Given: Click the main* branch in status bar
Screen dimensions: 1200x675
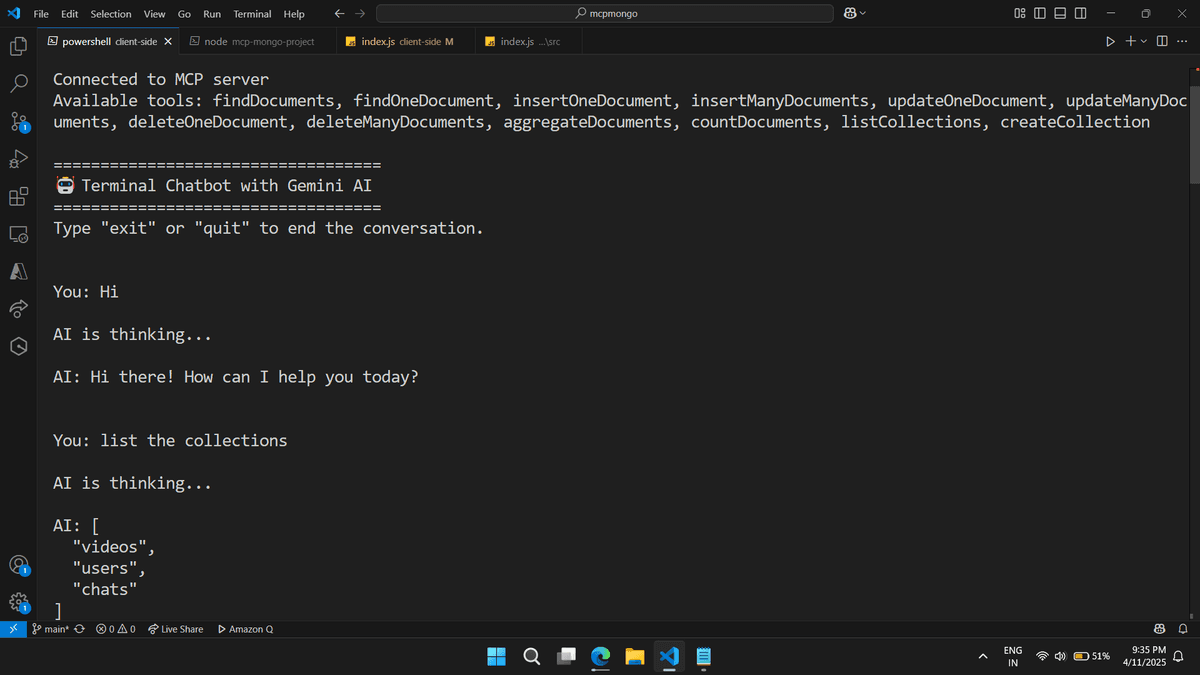Looking at the screenshot, I should tap(49, 629).
